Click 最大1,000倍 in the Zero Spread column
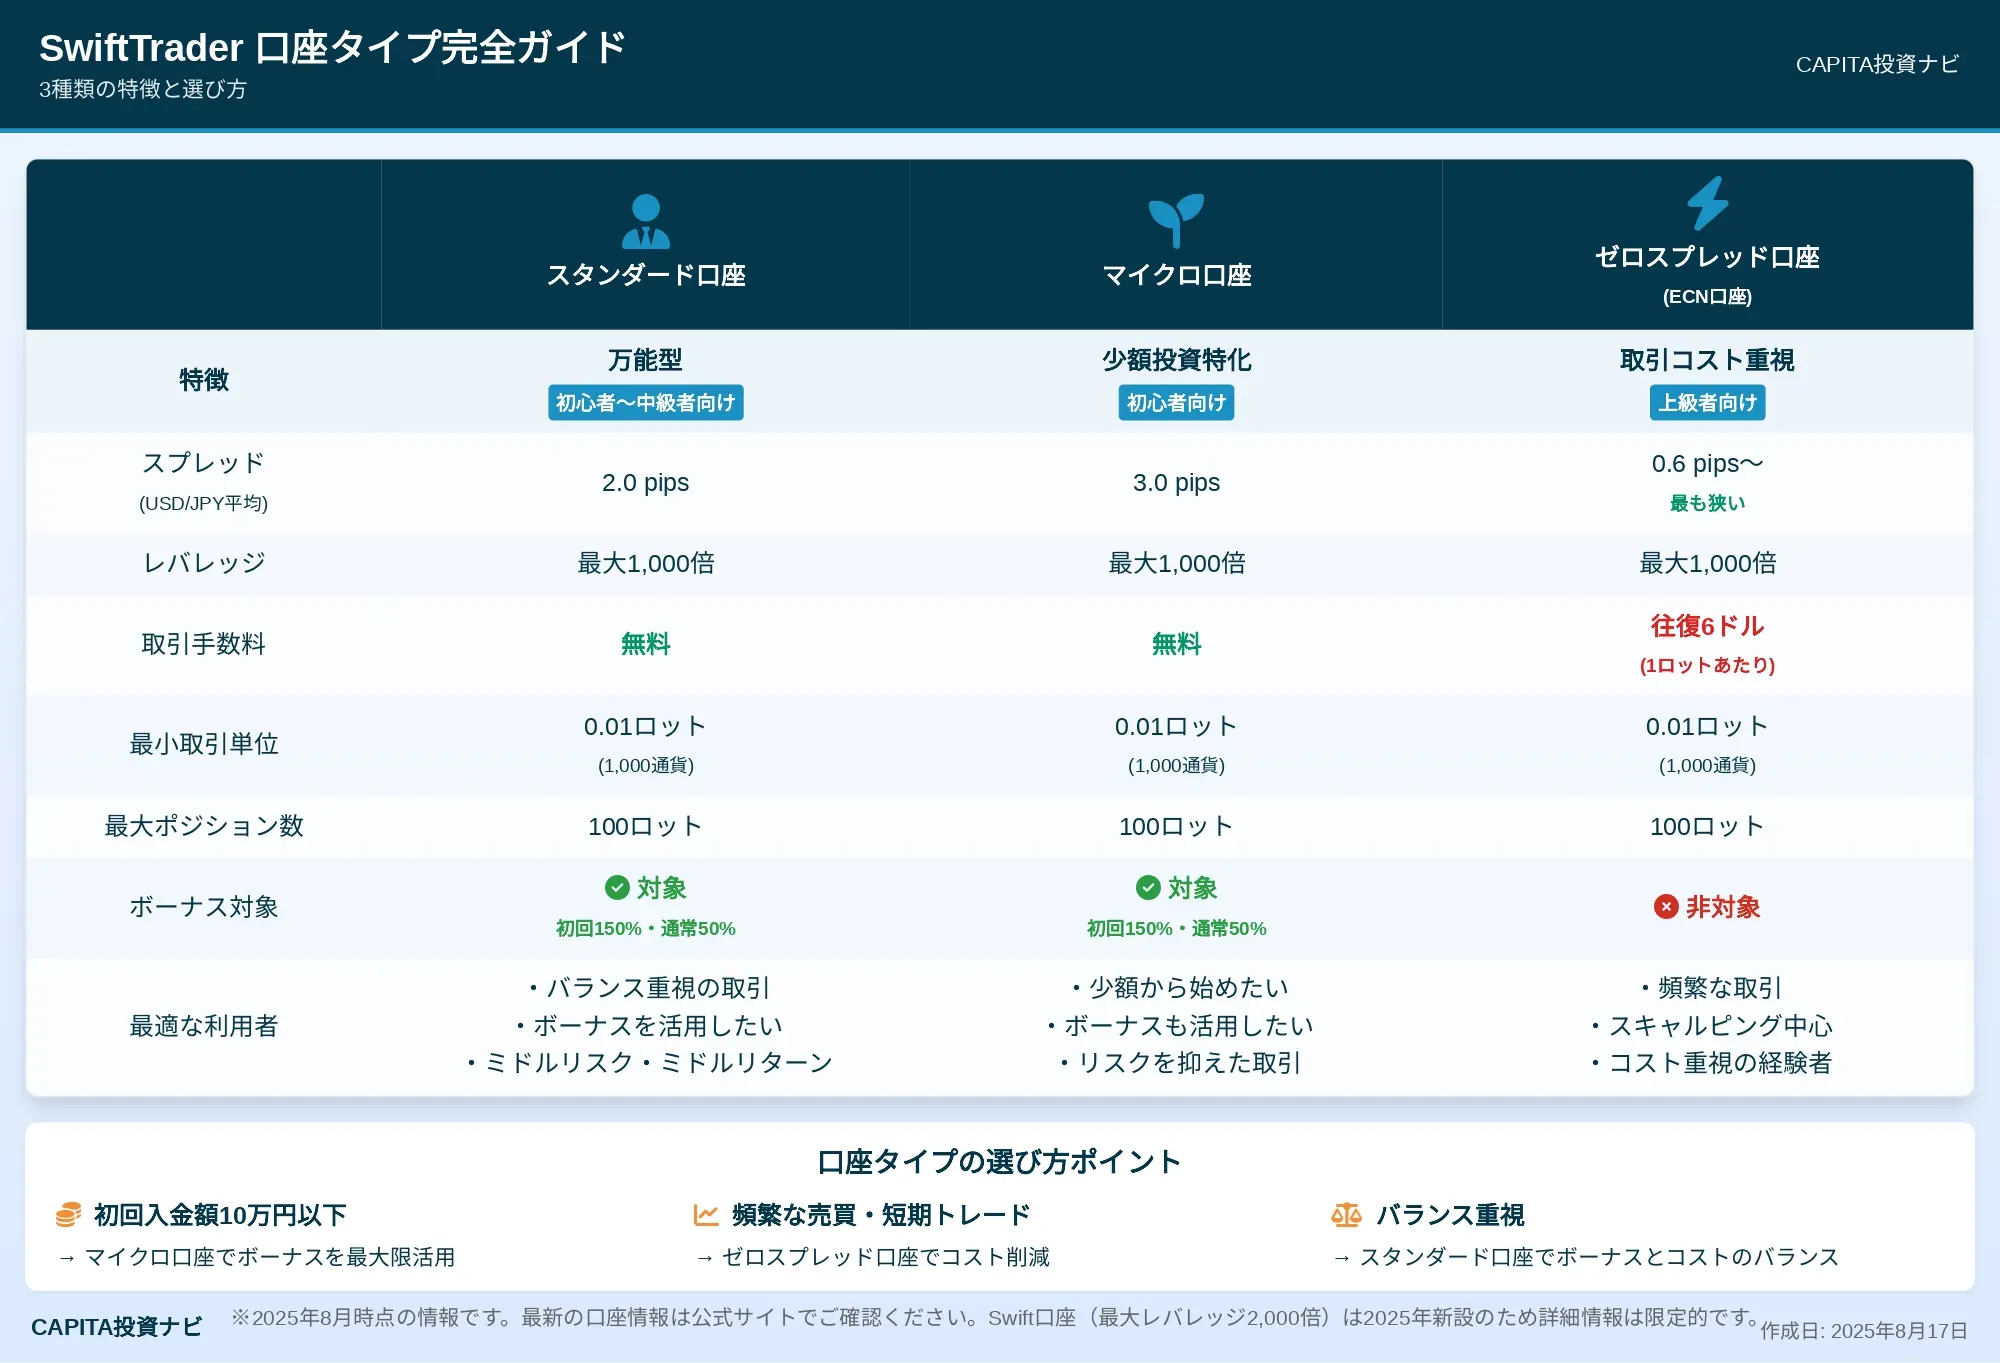The height and width of the screenshot is (1363, 2000). point(1707,563)
